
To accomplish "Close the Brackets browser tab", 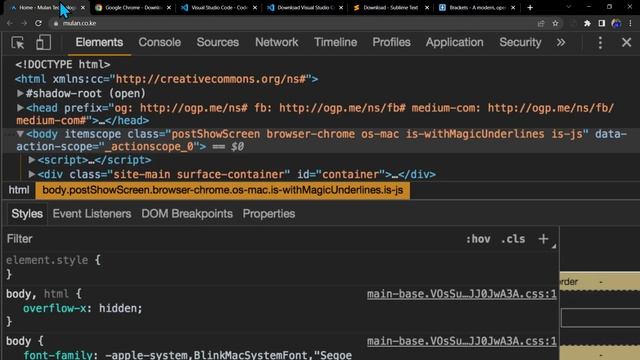I will pos(513,7).
